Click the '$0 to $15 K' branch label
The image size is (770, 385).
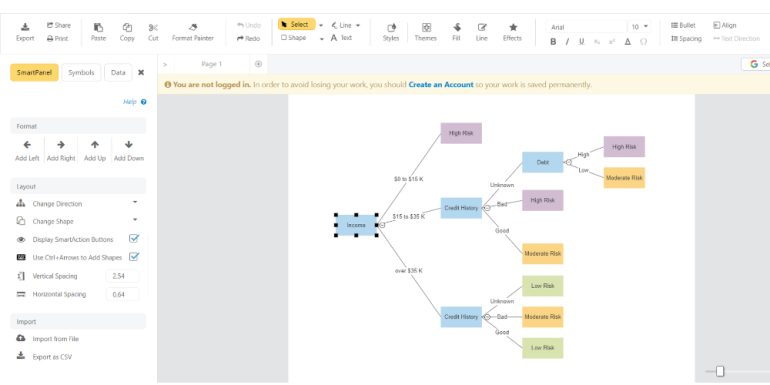[409, 179]
